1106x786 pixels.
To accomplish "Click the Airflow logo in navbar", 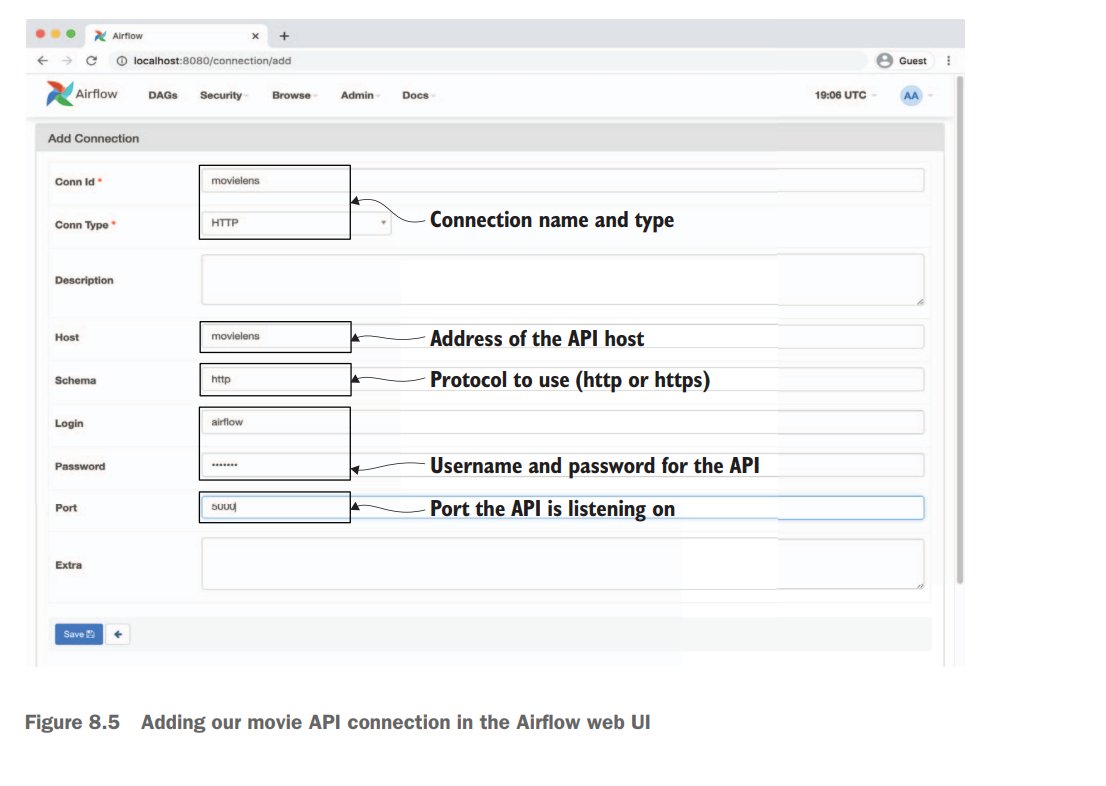I will [82, 94].
